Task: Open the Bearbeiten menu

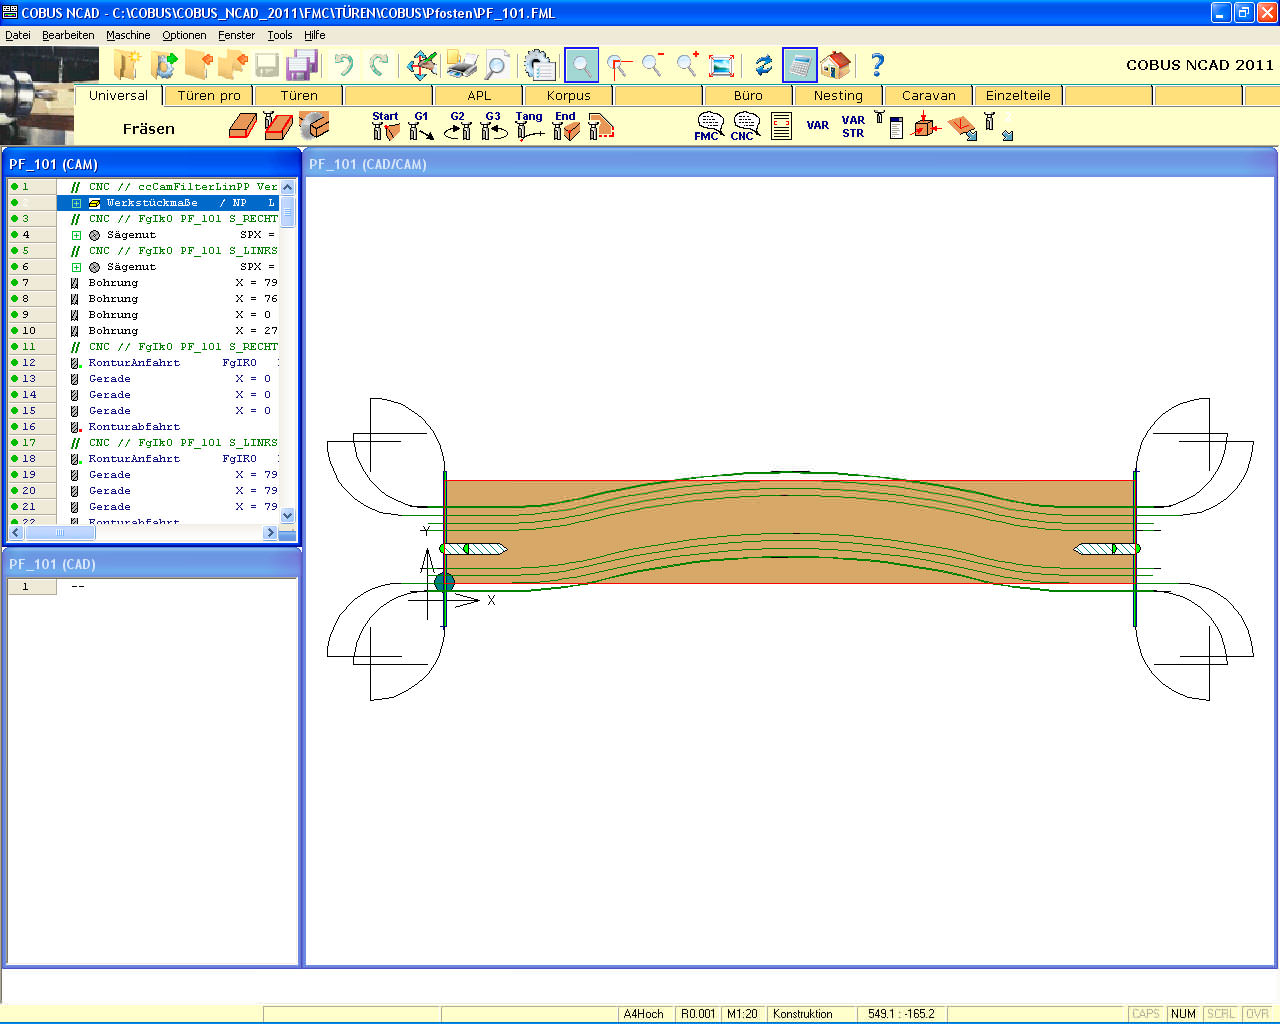Action: (x=68, y=35)
